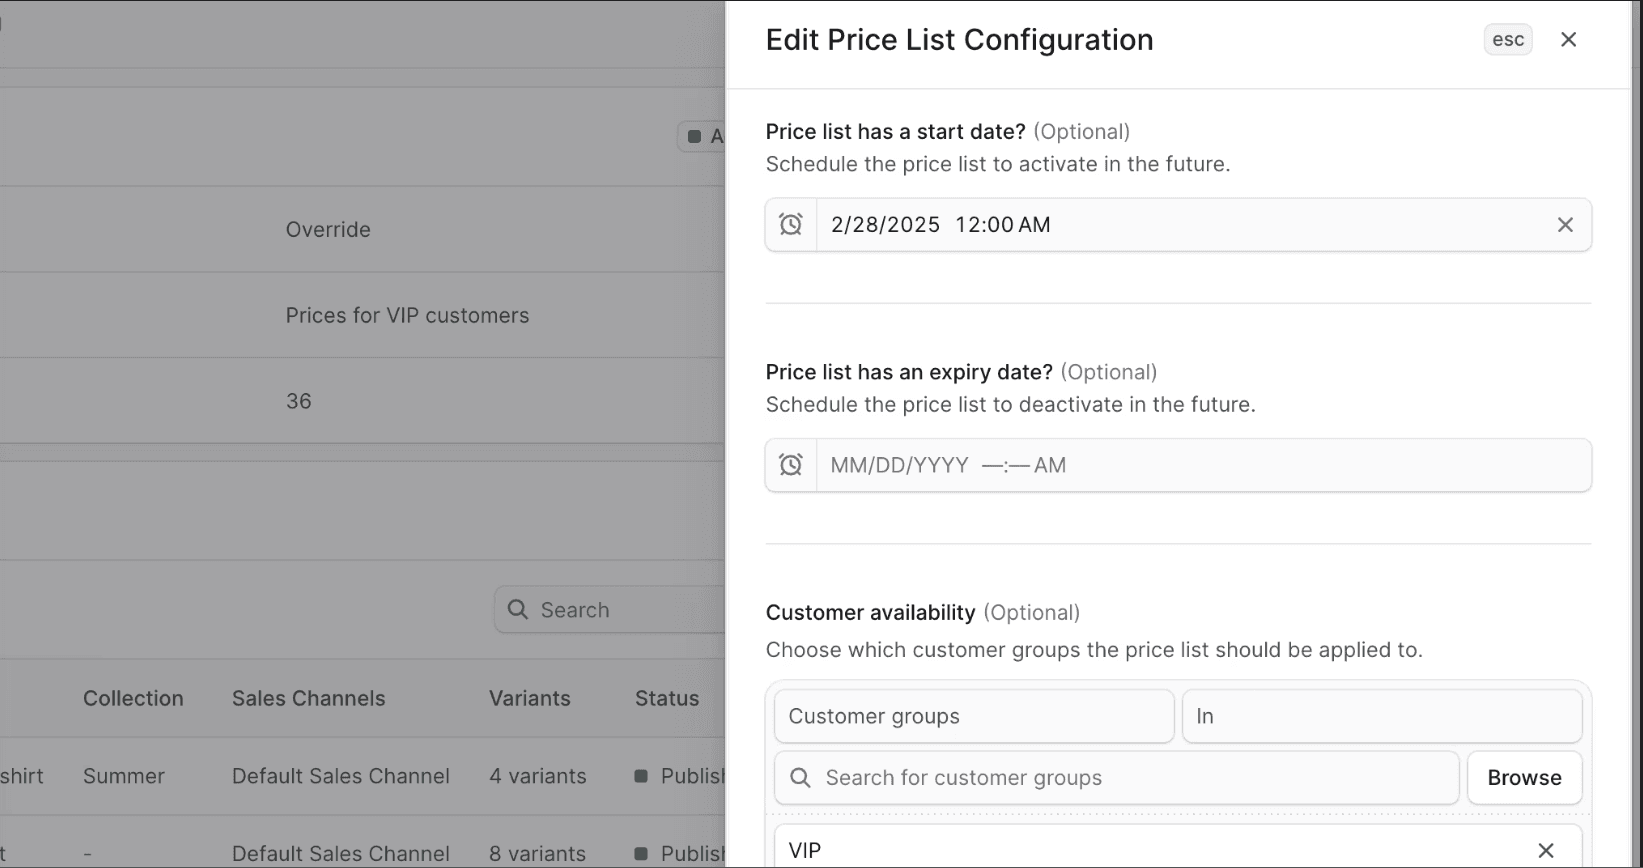The height and width of the screenshot is (868, 1643).
Task: Click the Override type value
Action: 328,229
